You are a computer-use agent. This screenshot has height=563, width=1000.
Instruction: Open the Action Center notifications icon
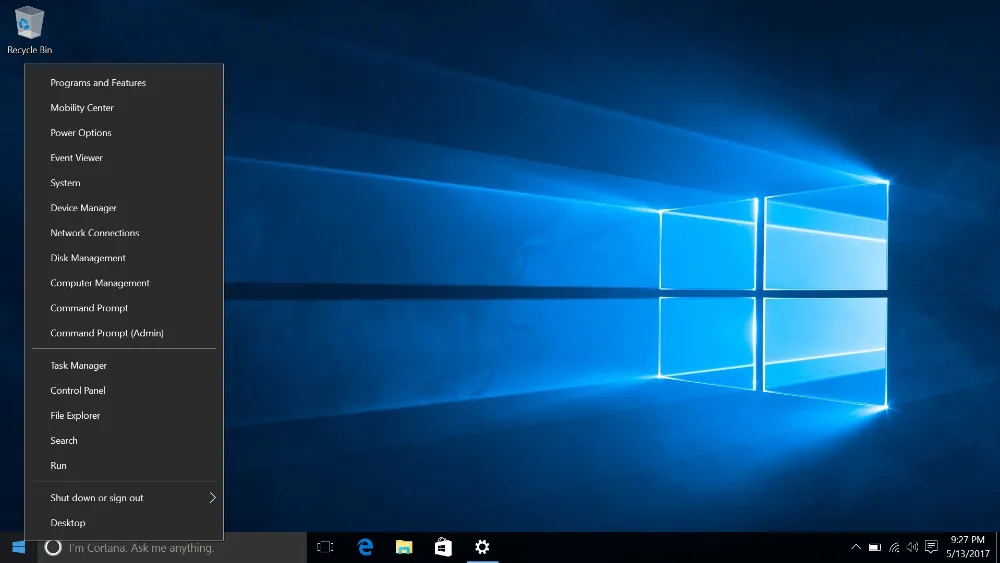(x=931, y=547)
